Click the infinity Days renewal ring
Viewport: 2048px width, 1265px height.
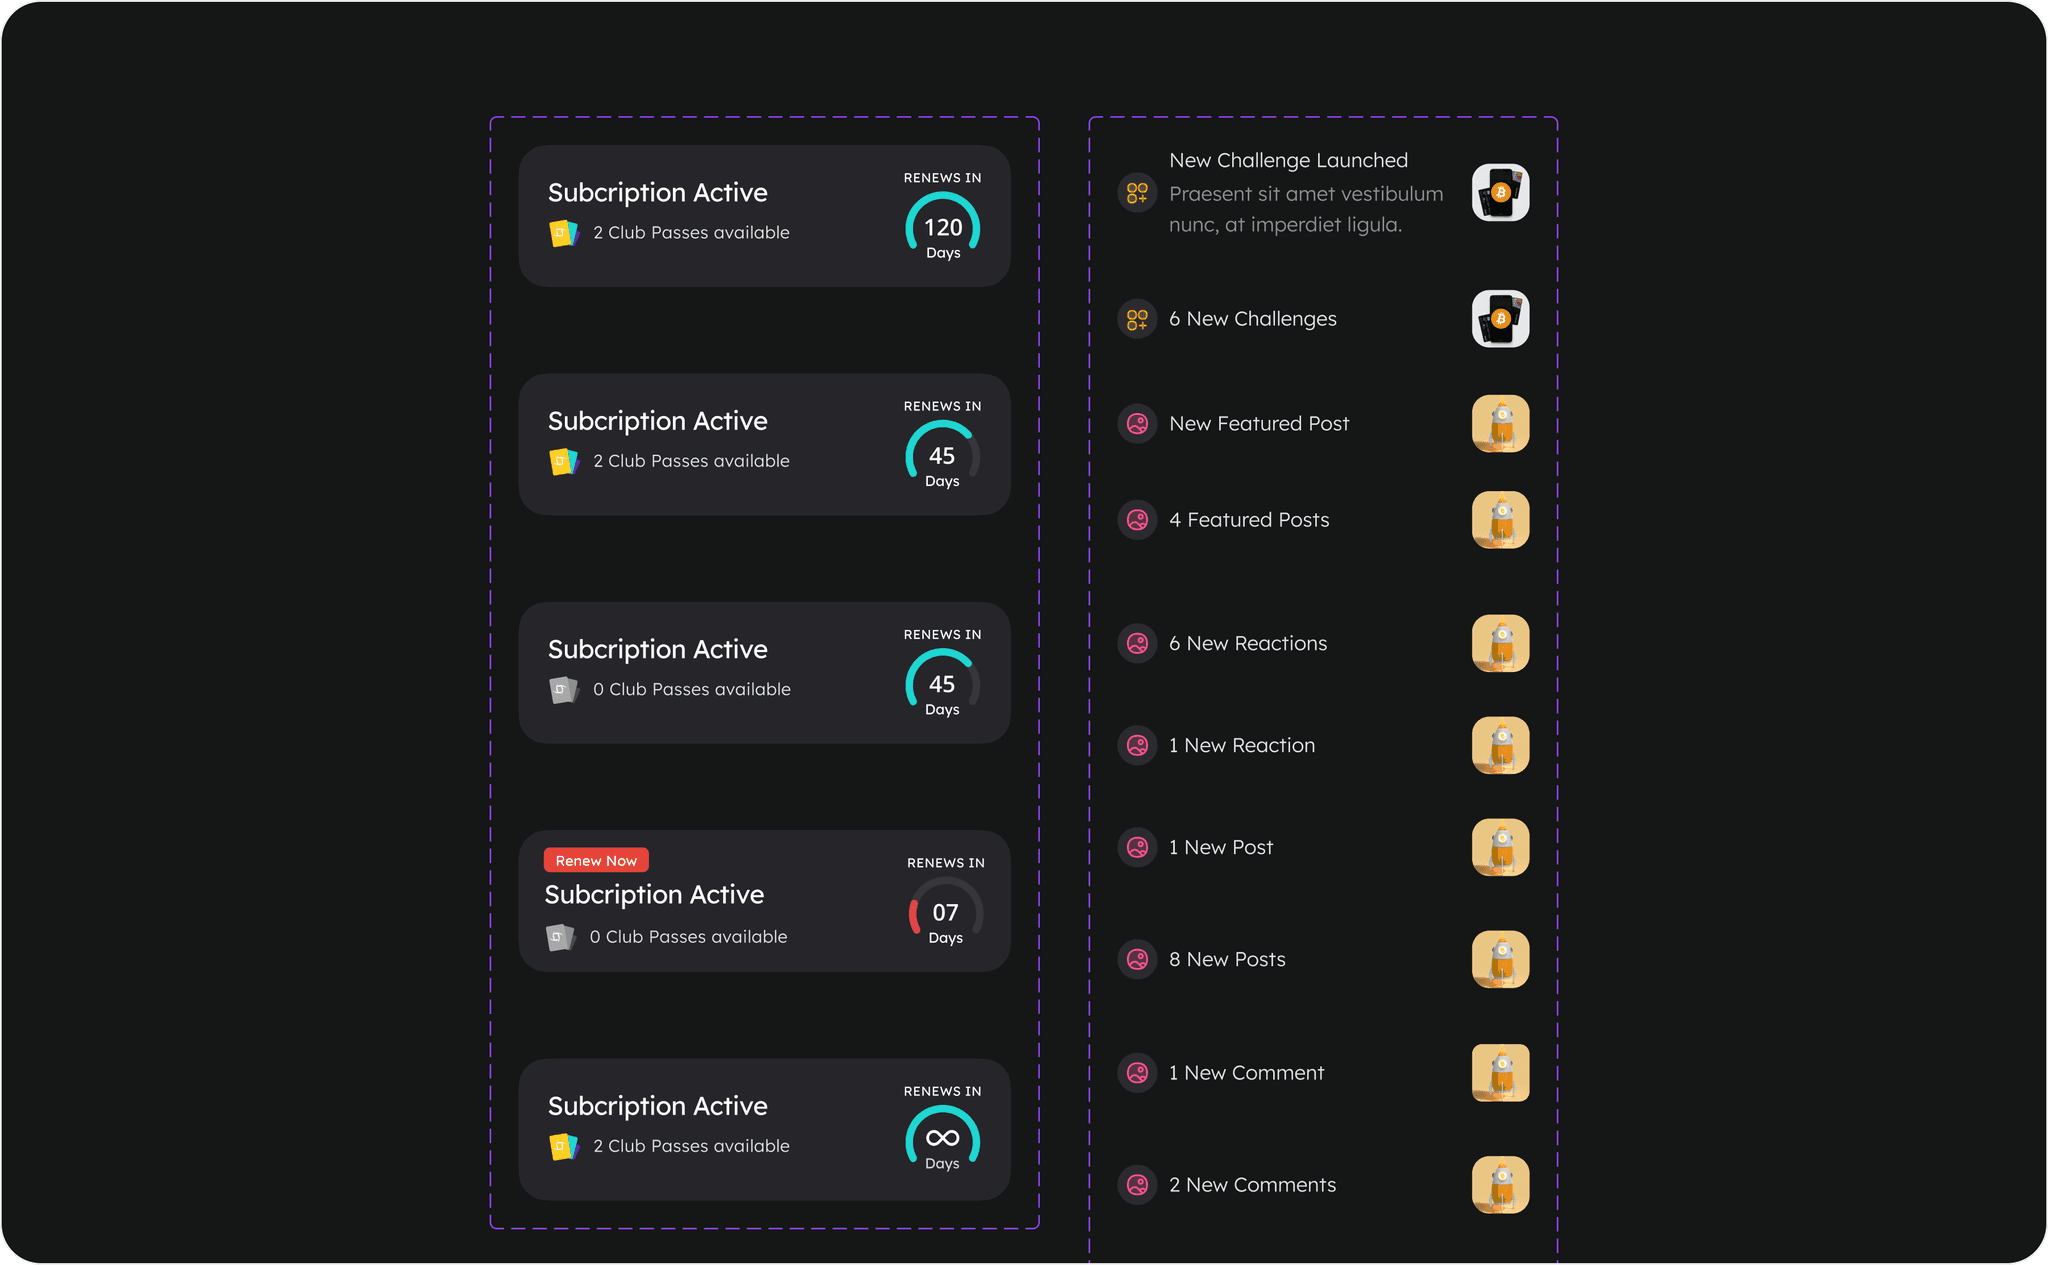(x=943, y=1139)
